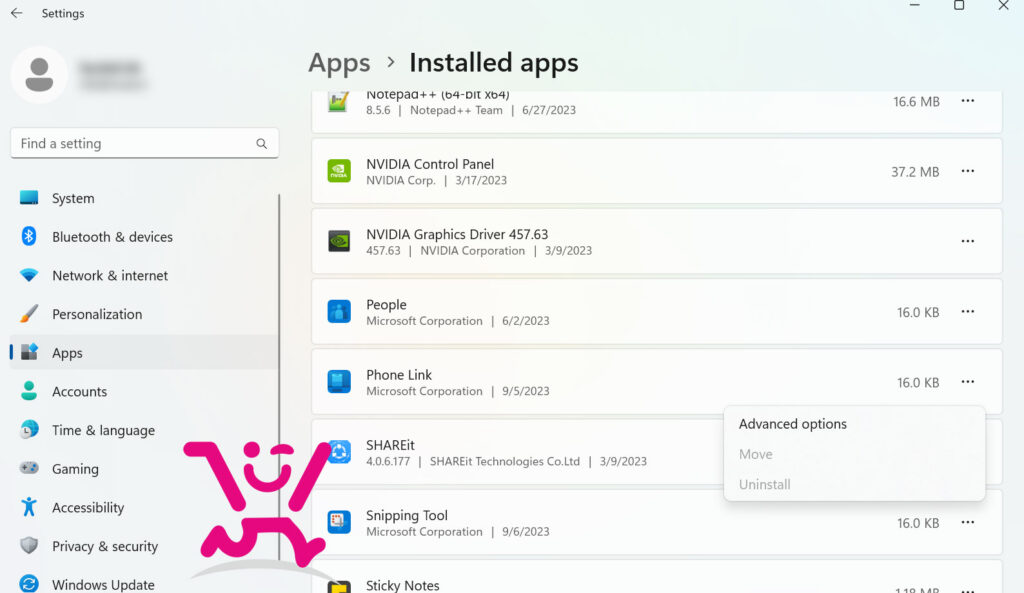Image resolution: width=1024 pixels, height=593 pixels.
Task: Select the Gaming controller icon
Action: [x=29, y=468]
